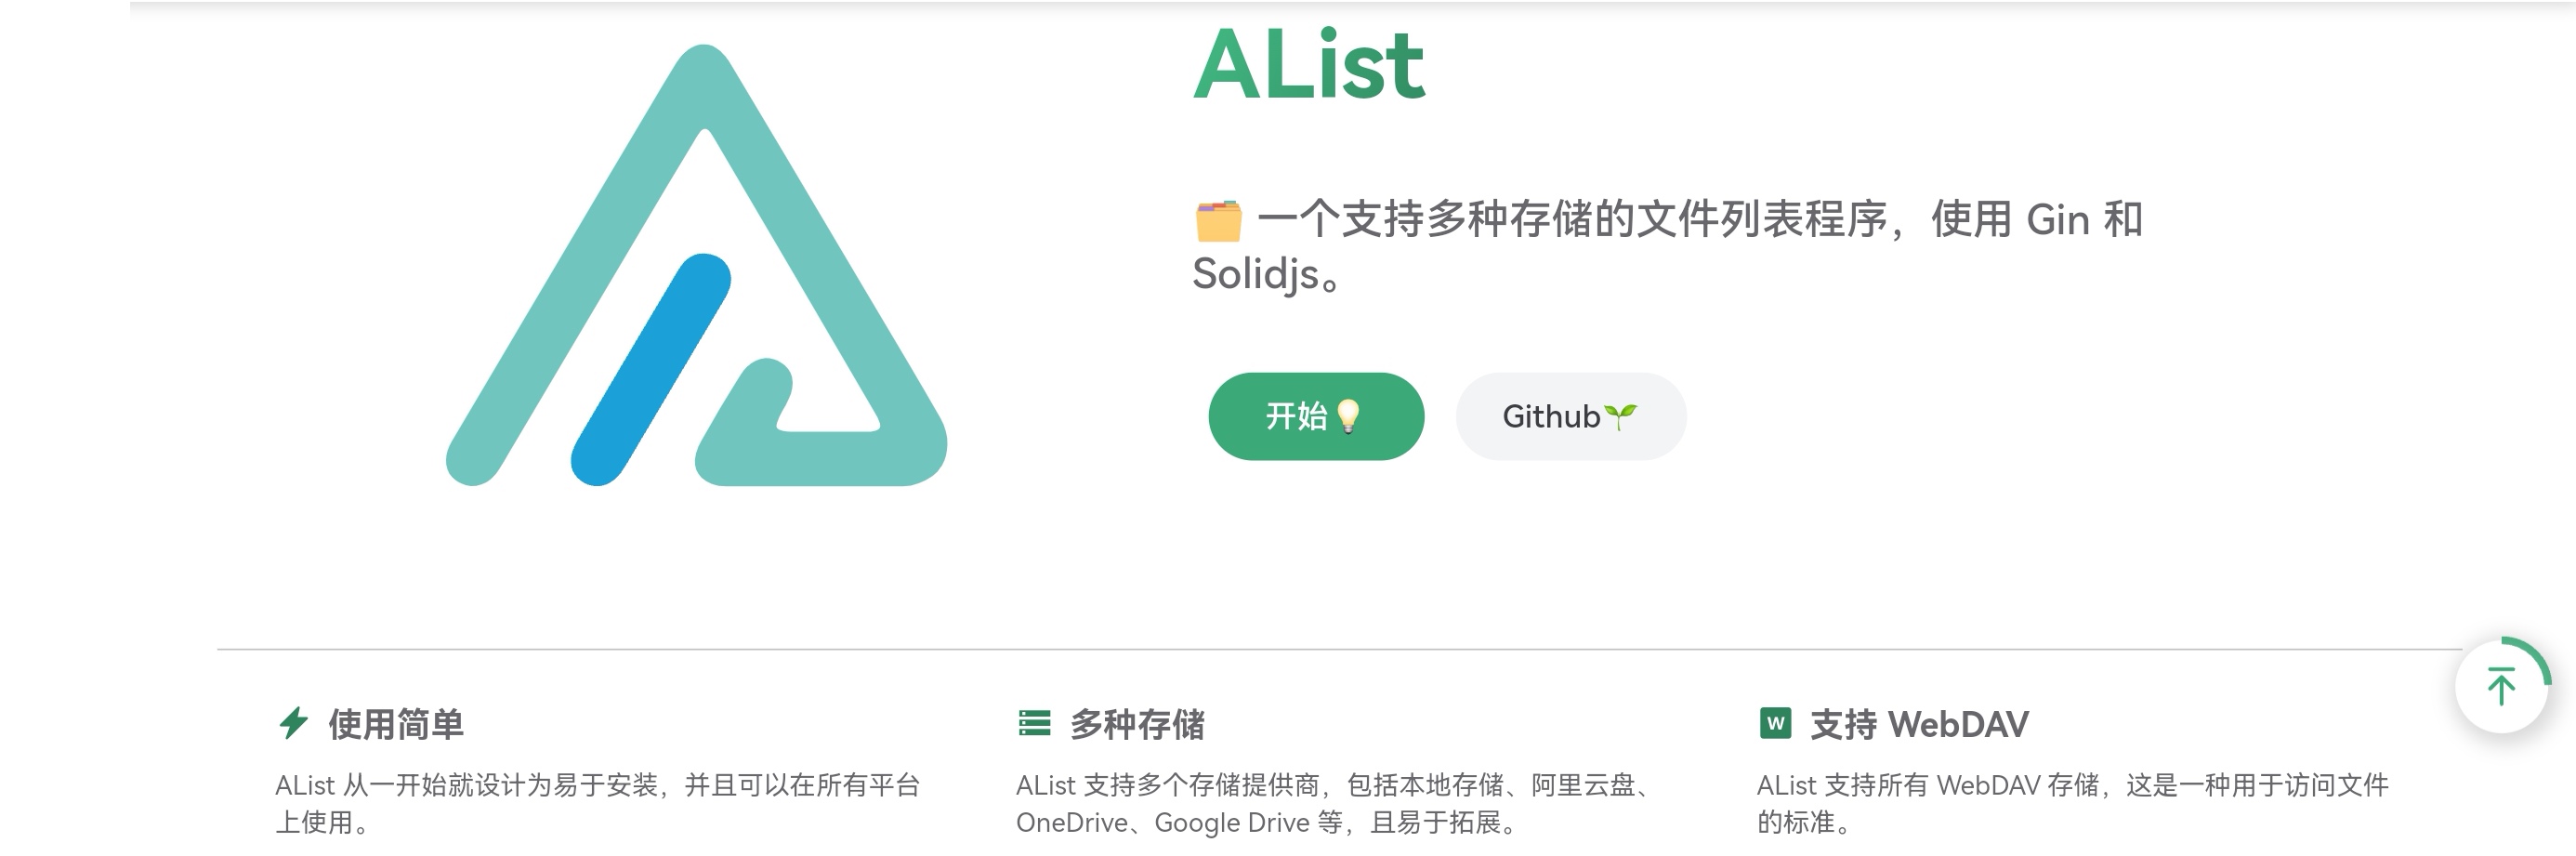Open the Github link button

pyautogui.click(x=1571, y=416)
